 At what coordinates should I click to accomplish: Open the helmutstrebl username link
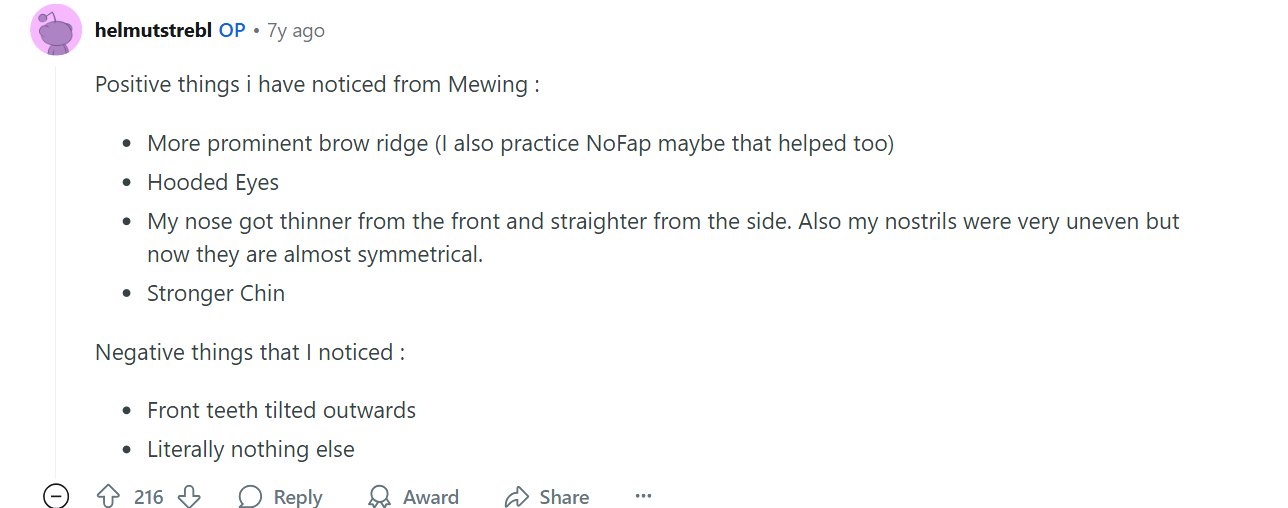[153, 30]
